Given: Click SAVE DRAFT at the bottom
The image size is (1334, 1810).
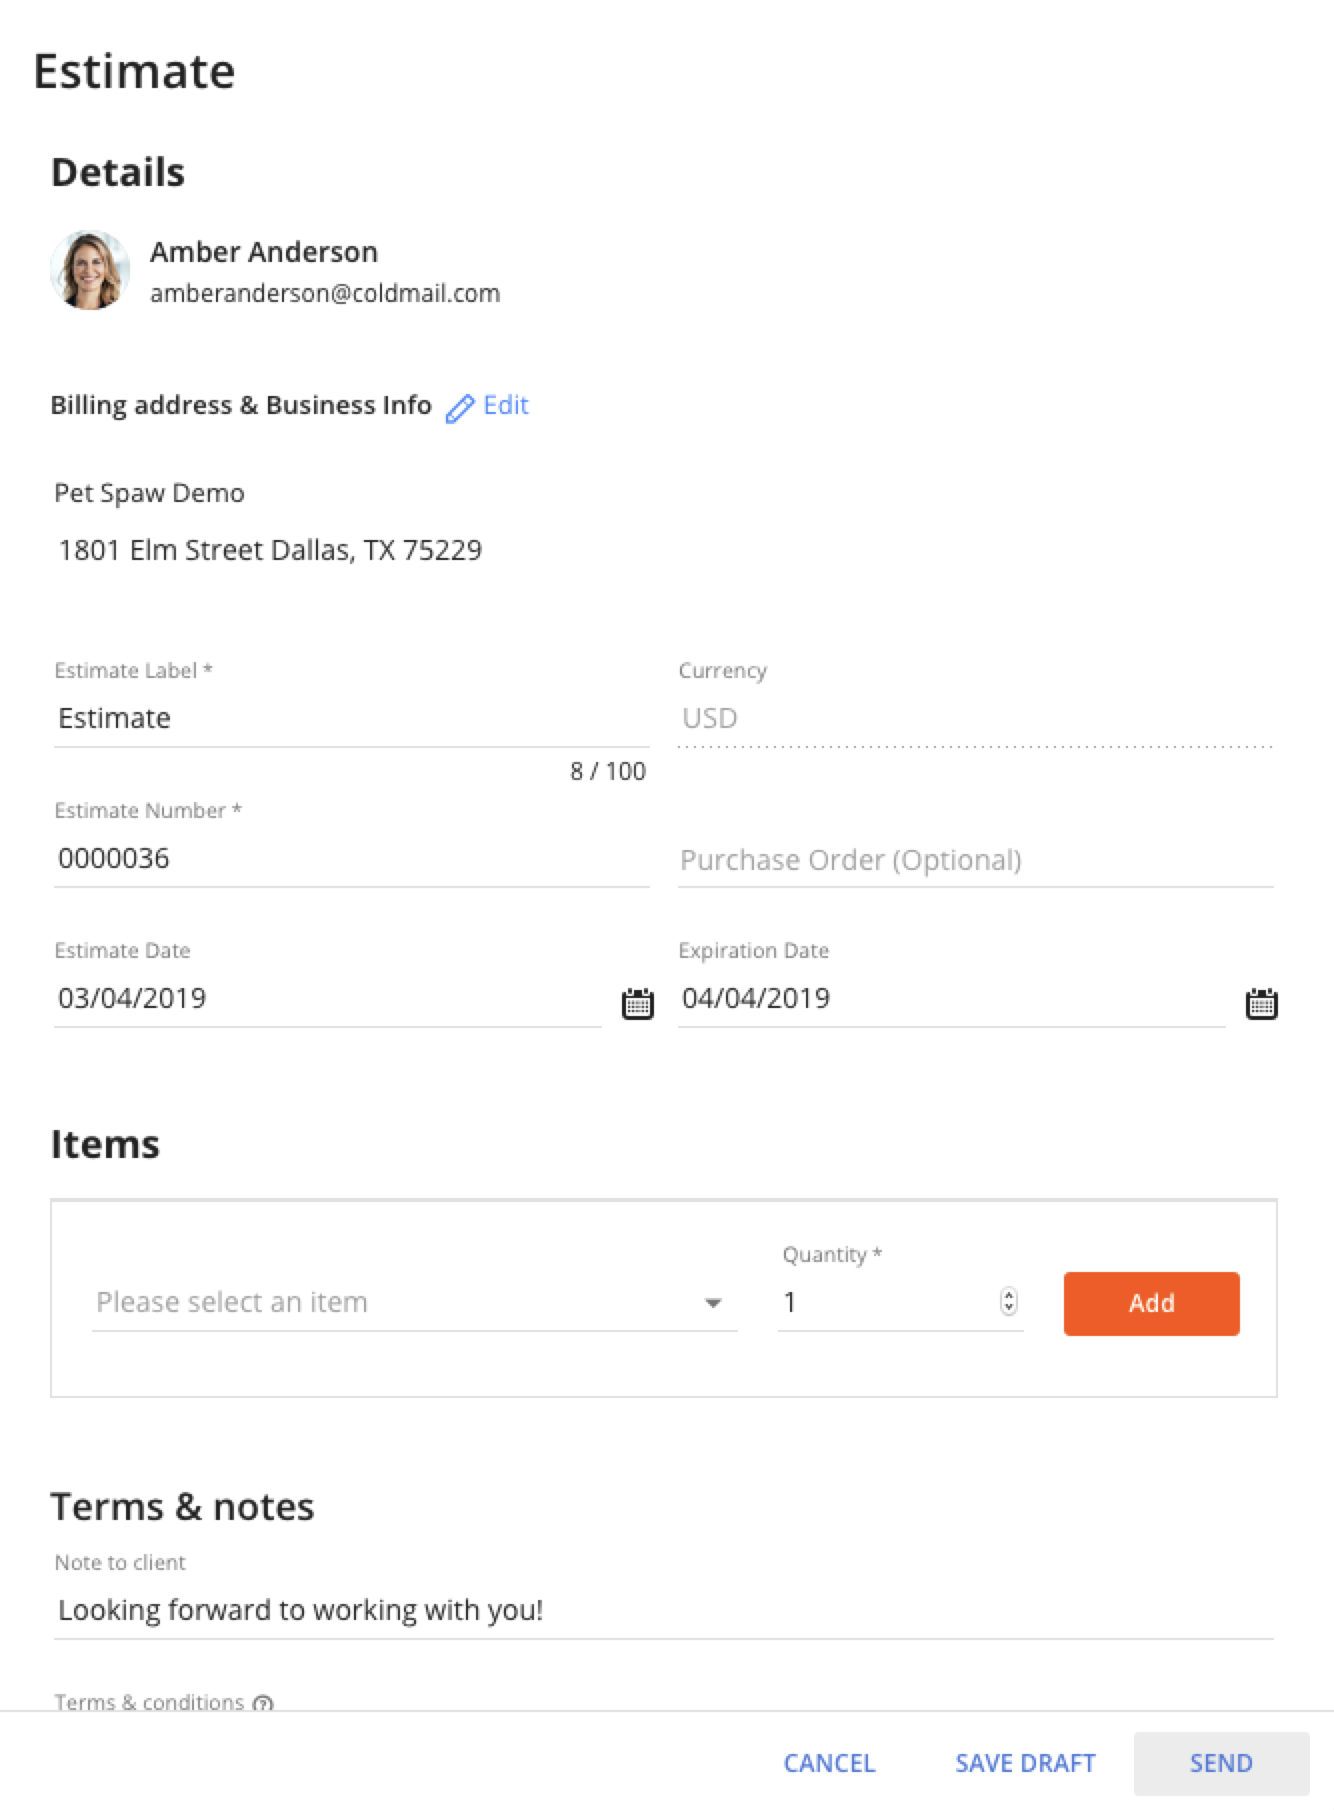Looking at the screenshot, I should pyautogui.click(x=1025, y=1763).
